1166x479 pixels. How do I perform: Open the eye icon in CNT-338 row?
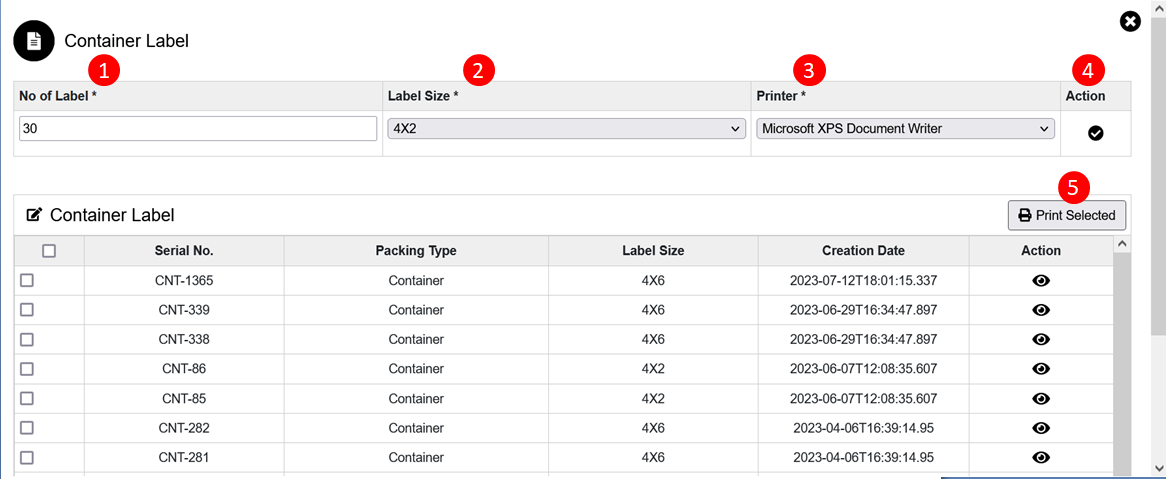pyautogui.click(x=1040, y=339)
